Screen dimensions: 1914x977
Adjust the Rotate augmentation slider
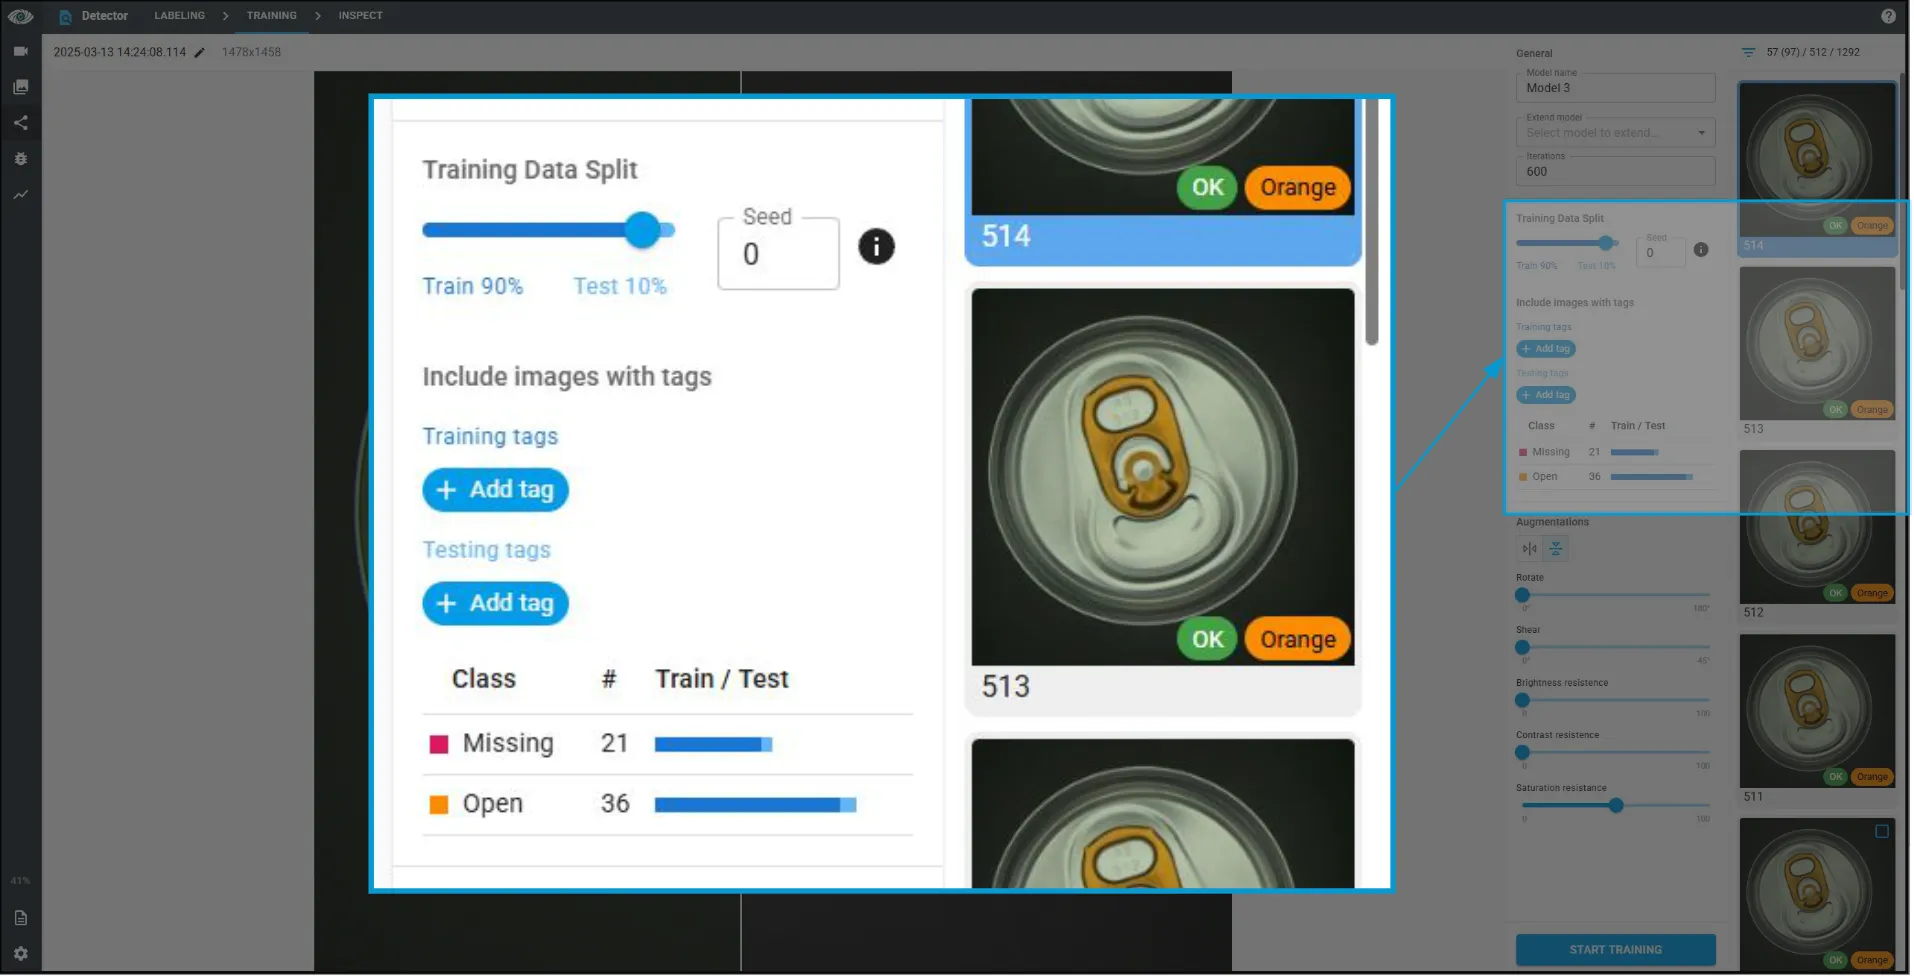coord(1523,595)
